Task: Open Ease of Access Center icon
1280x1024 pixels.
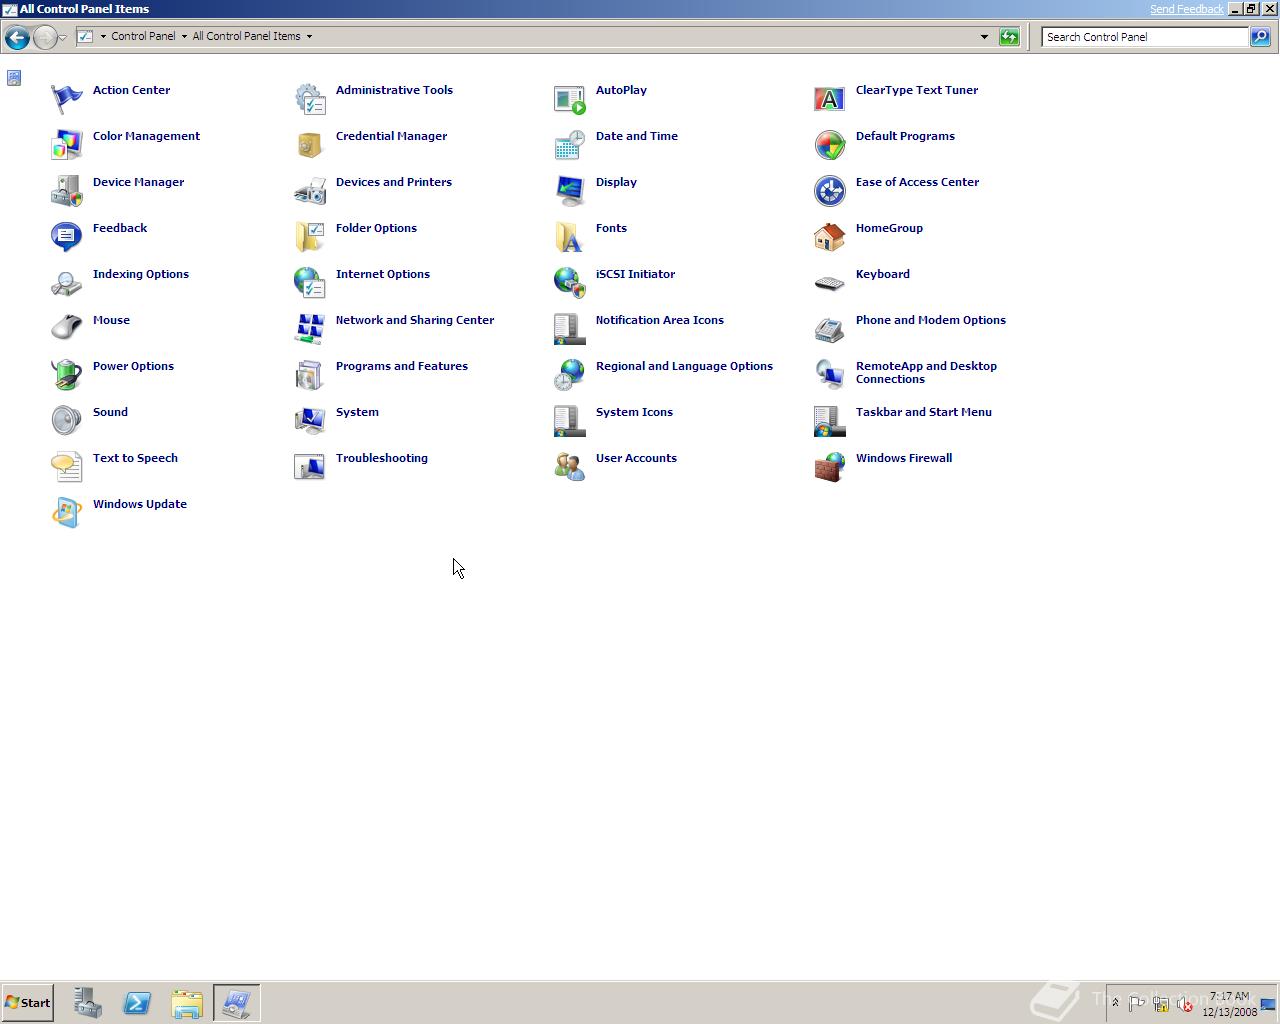Action: click(x=830, y=190)
